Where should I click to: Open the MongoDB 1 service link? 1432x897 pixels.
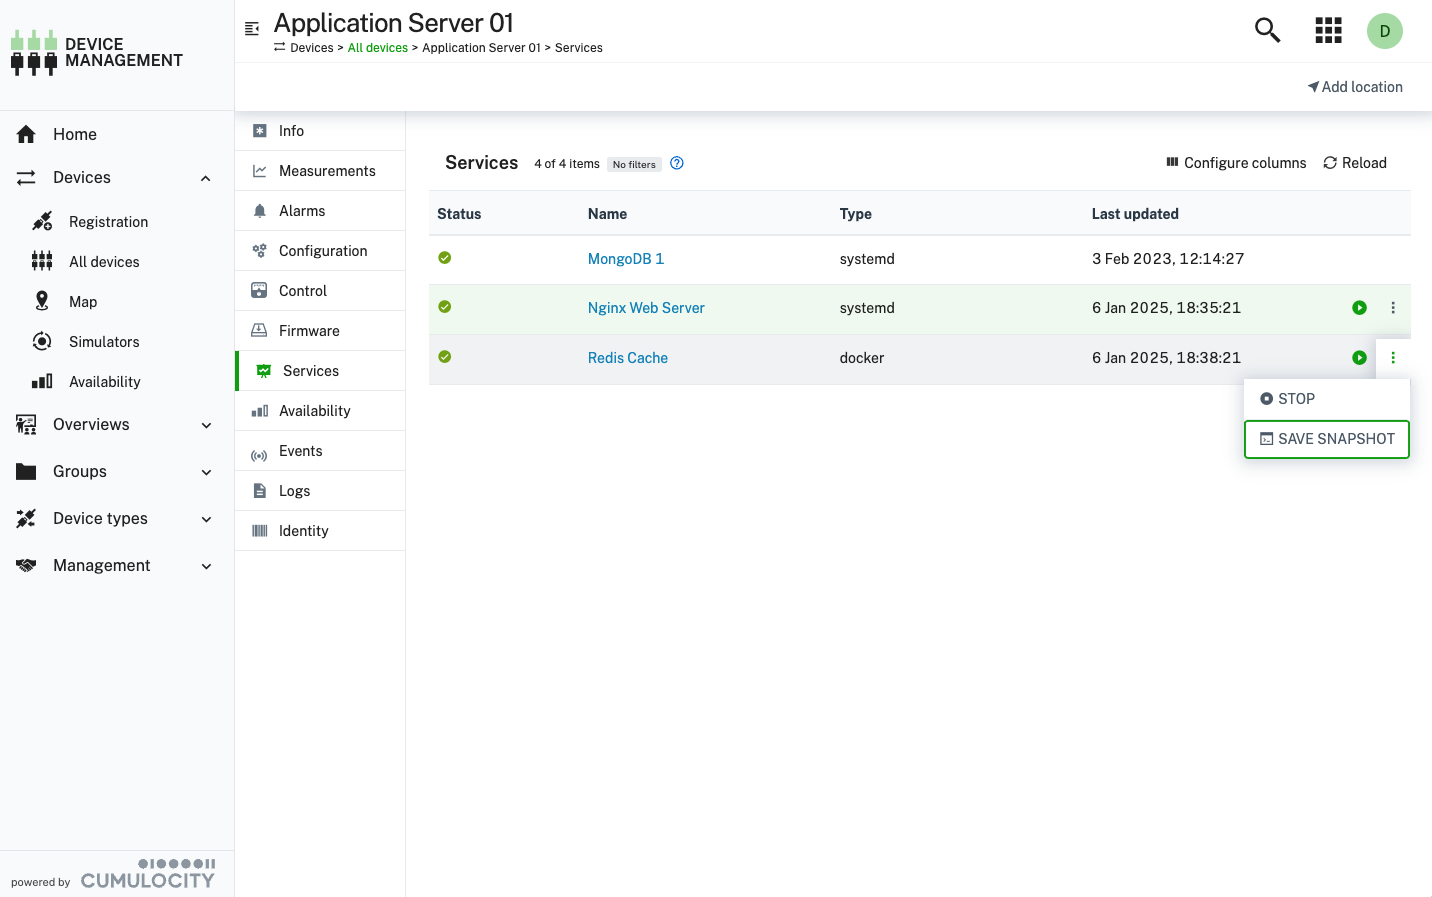[x=625, y=259]
